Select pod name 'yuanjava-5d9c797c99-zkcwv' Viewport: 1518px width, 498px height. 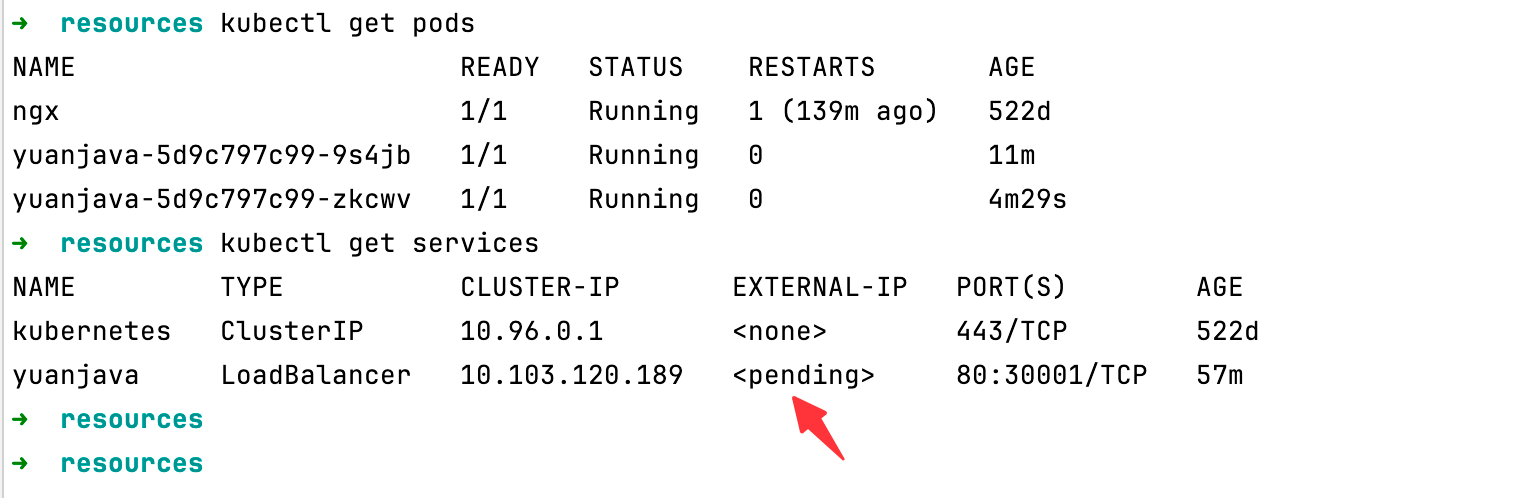(x=212, y=200)
